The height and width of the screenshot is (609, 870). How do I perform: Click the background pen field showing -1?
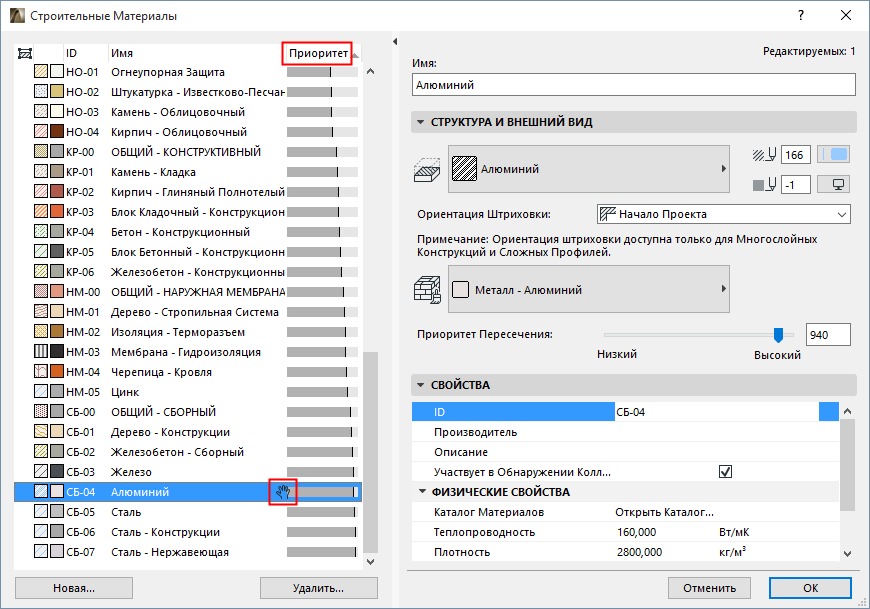[795, 185]
